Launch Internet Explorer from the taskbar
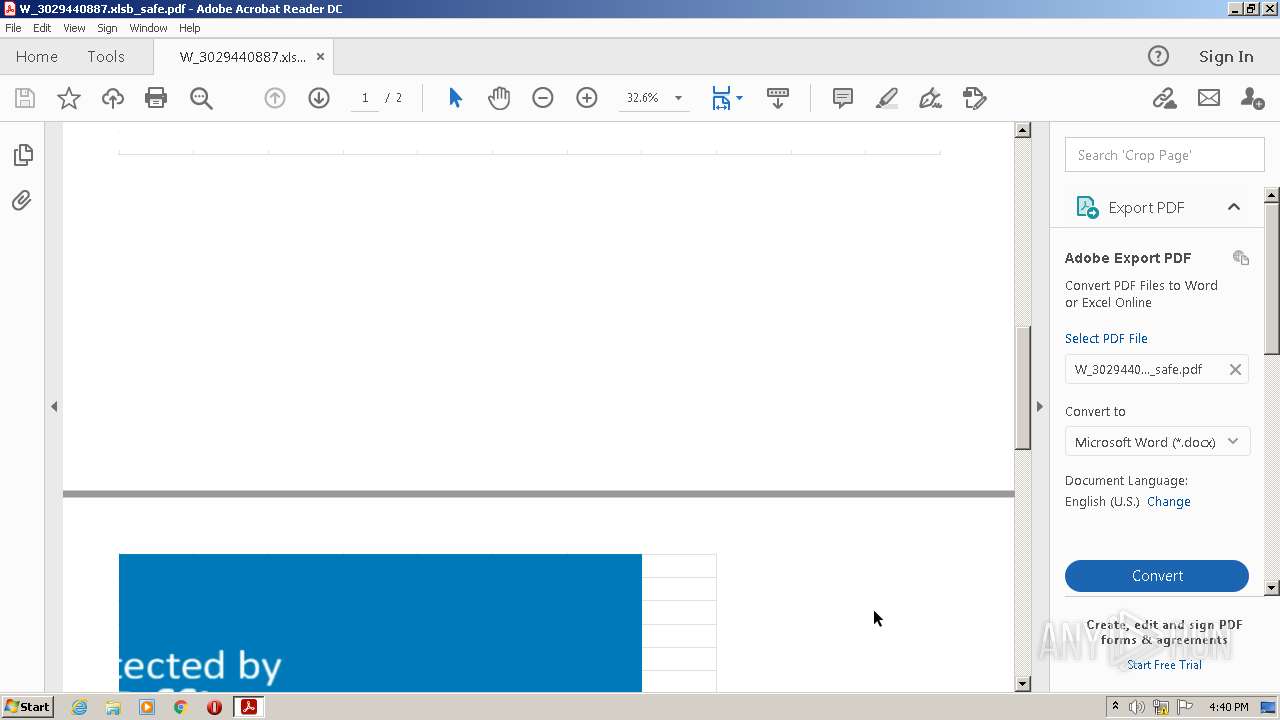 (x=79, y=707)
